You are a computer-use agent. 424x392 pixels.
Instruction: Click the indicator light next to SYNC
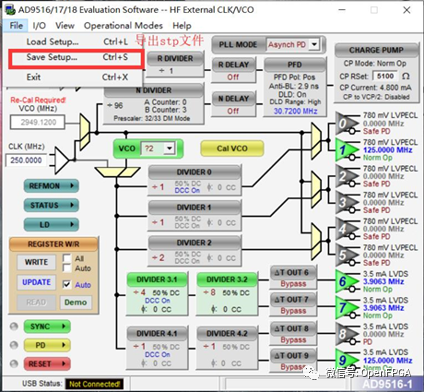[14, 326]
